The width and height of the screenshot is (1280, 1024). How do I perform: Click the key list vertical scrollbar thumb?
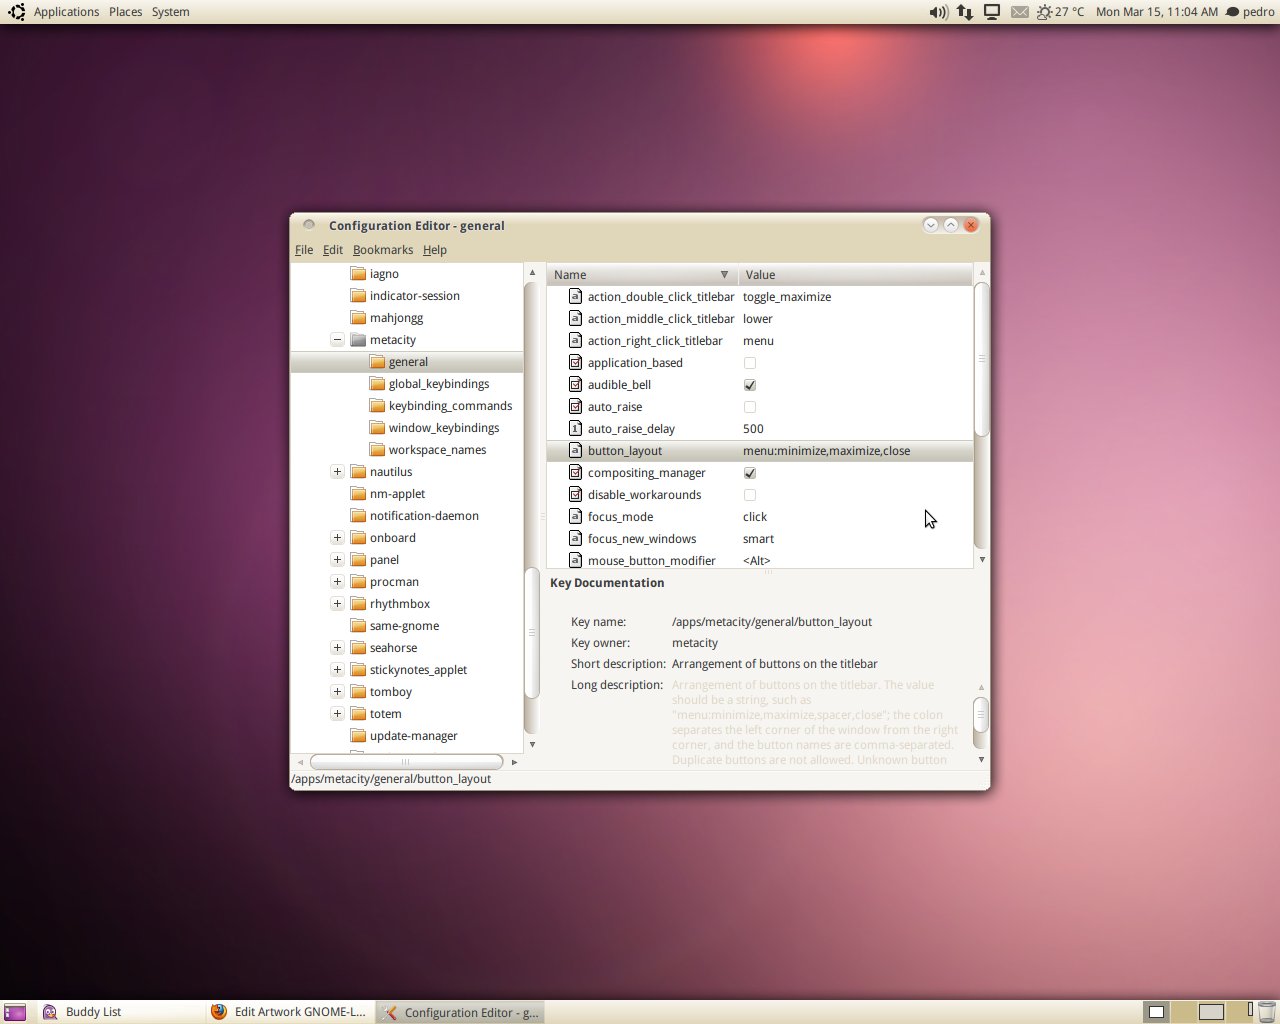click(982, 360)
